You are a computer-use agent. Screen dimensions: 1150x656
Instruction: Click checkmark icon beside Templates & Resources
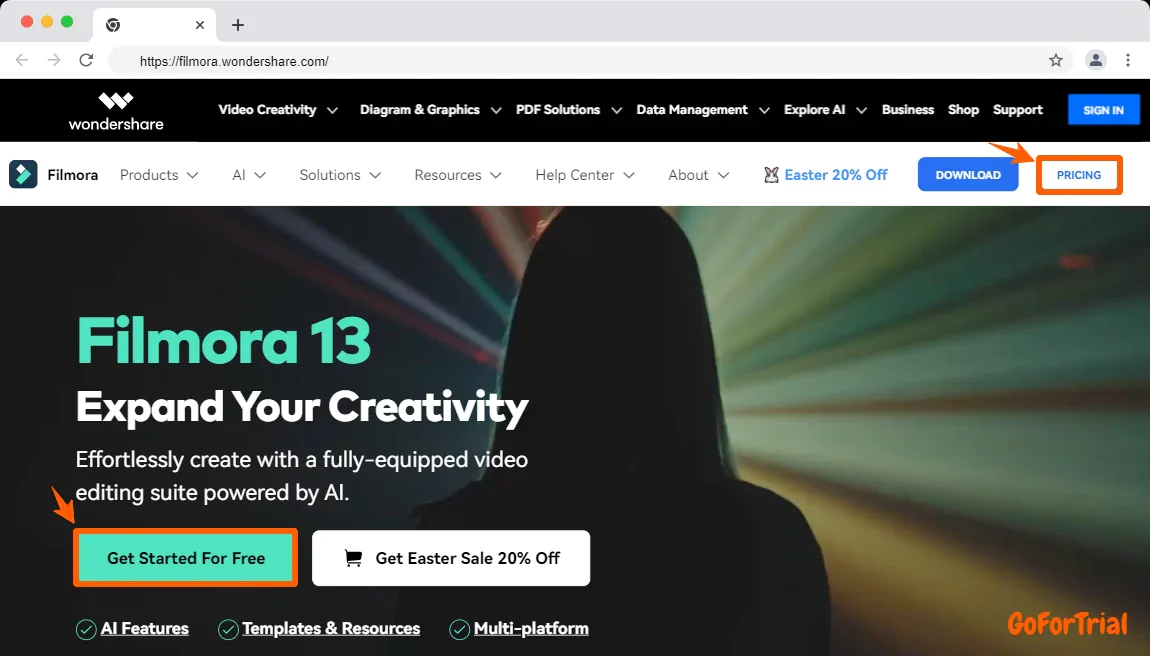click(x=228, y=630)
